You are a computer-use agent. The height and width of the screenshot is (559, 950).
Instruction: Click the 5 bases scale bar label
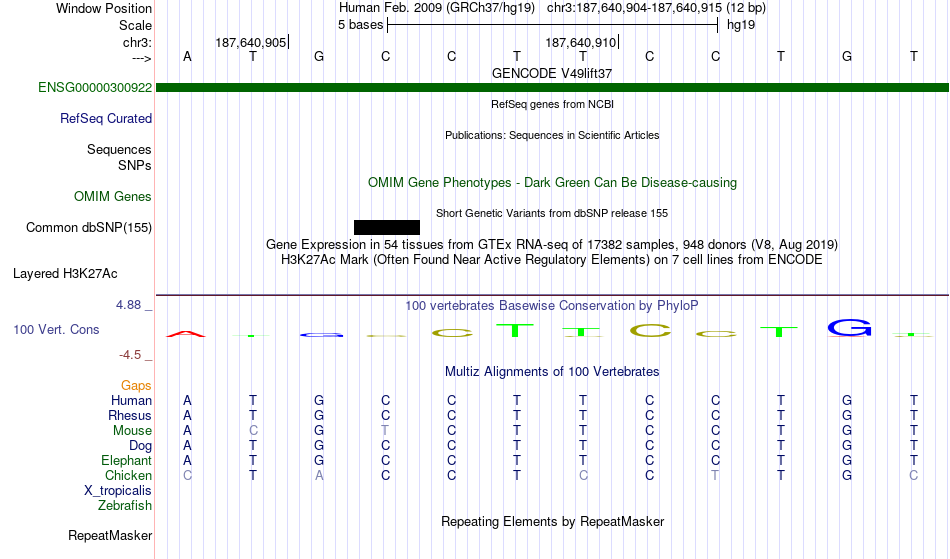[x=360, y=25]
